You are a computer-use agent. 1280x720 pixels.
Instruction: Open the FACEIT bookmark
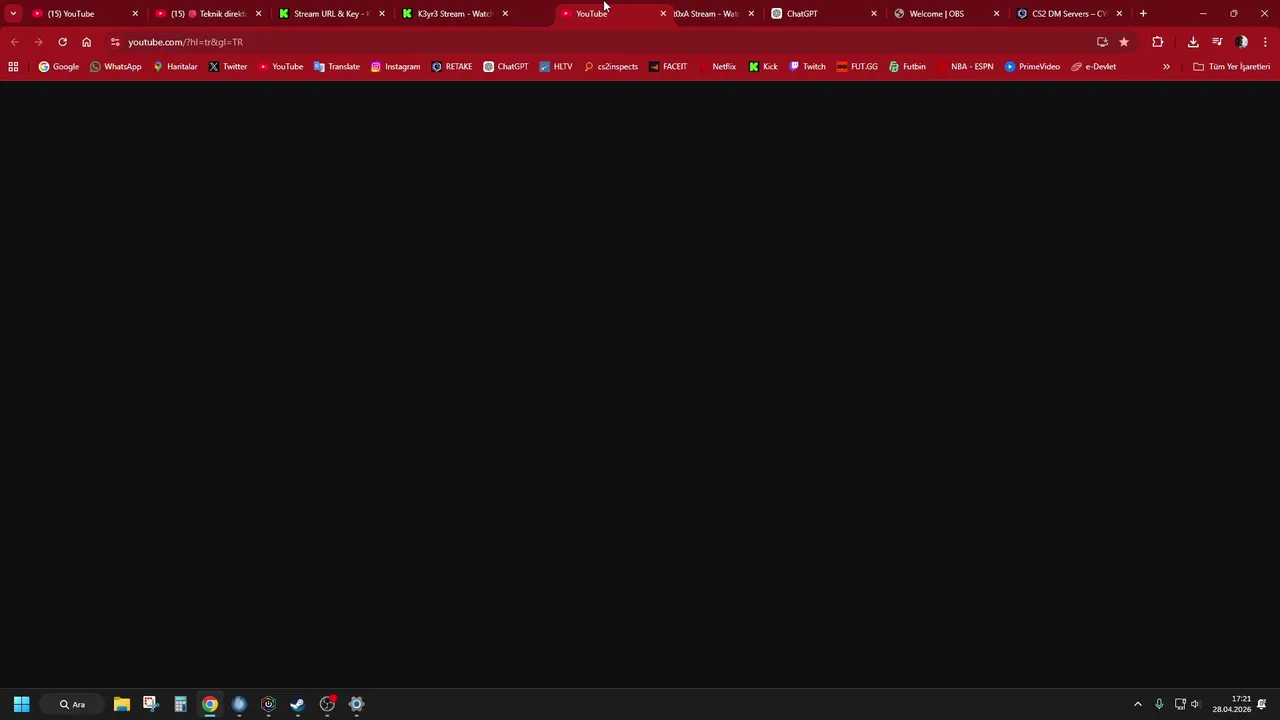668,67
